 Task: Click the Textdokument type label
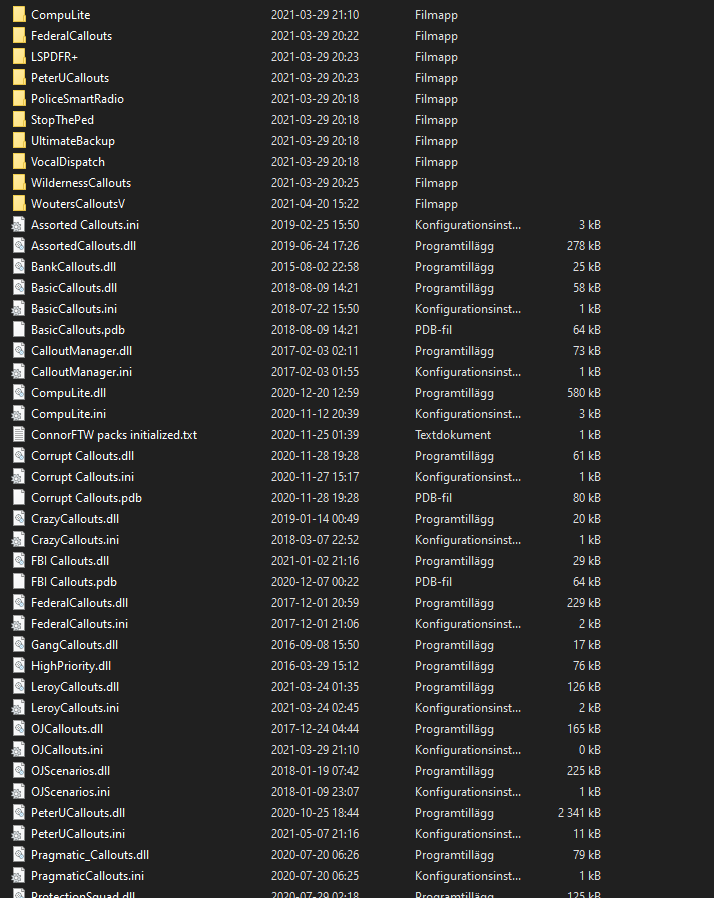tap(453, 435)
